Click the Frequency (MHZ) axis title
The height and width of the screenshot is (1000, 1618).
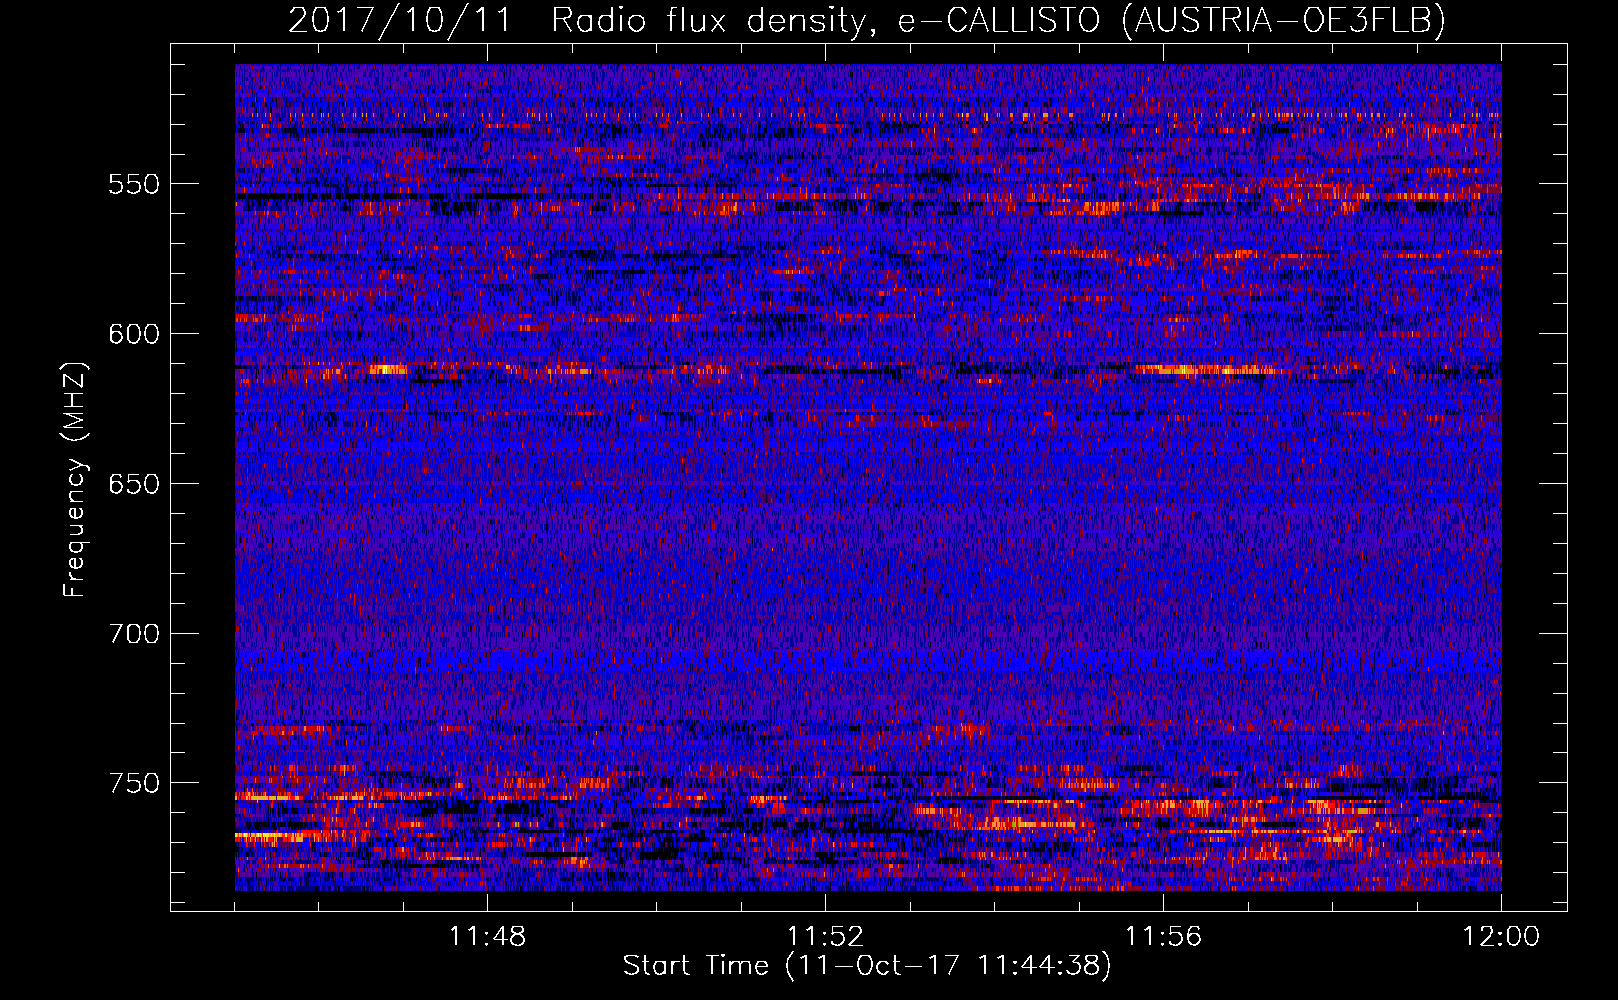tap(75, 479)
